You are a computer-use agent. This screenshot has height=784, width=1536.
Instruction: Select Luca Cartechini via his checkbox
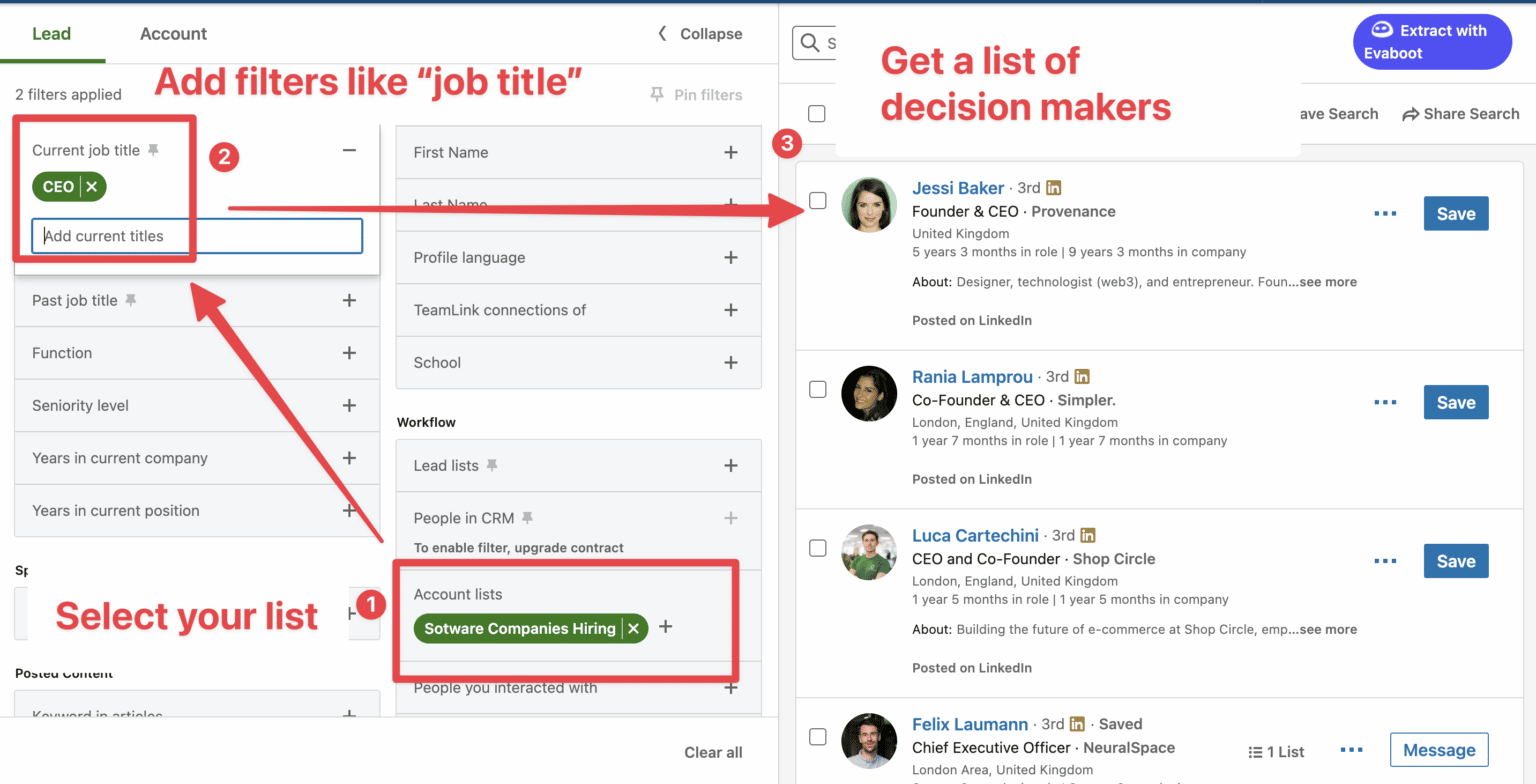(x=817, y=547)
